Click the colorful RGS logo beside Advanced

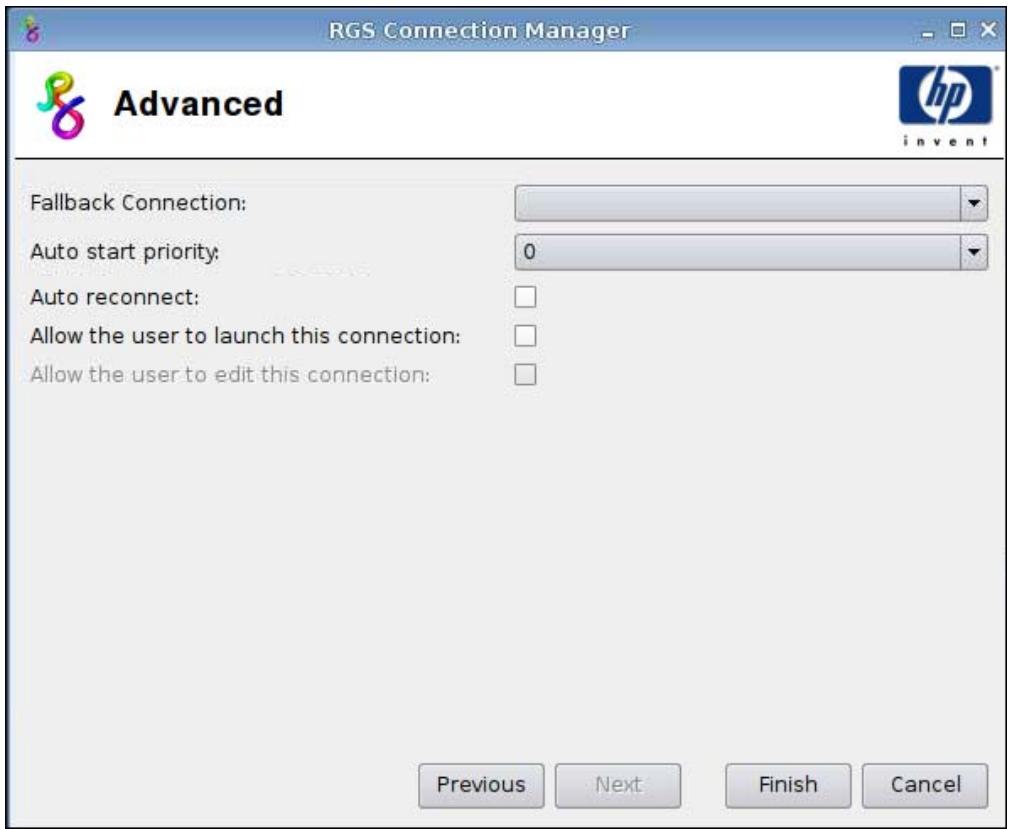click(61, 104)
